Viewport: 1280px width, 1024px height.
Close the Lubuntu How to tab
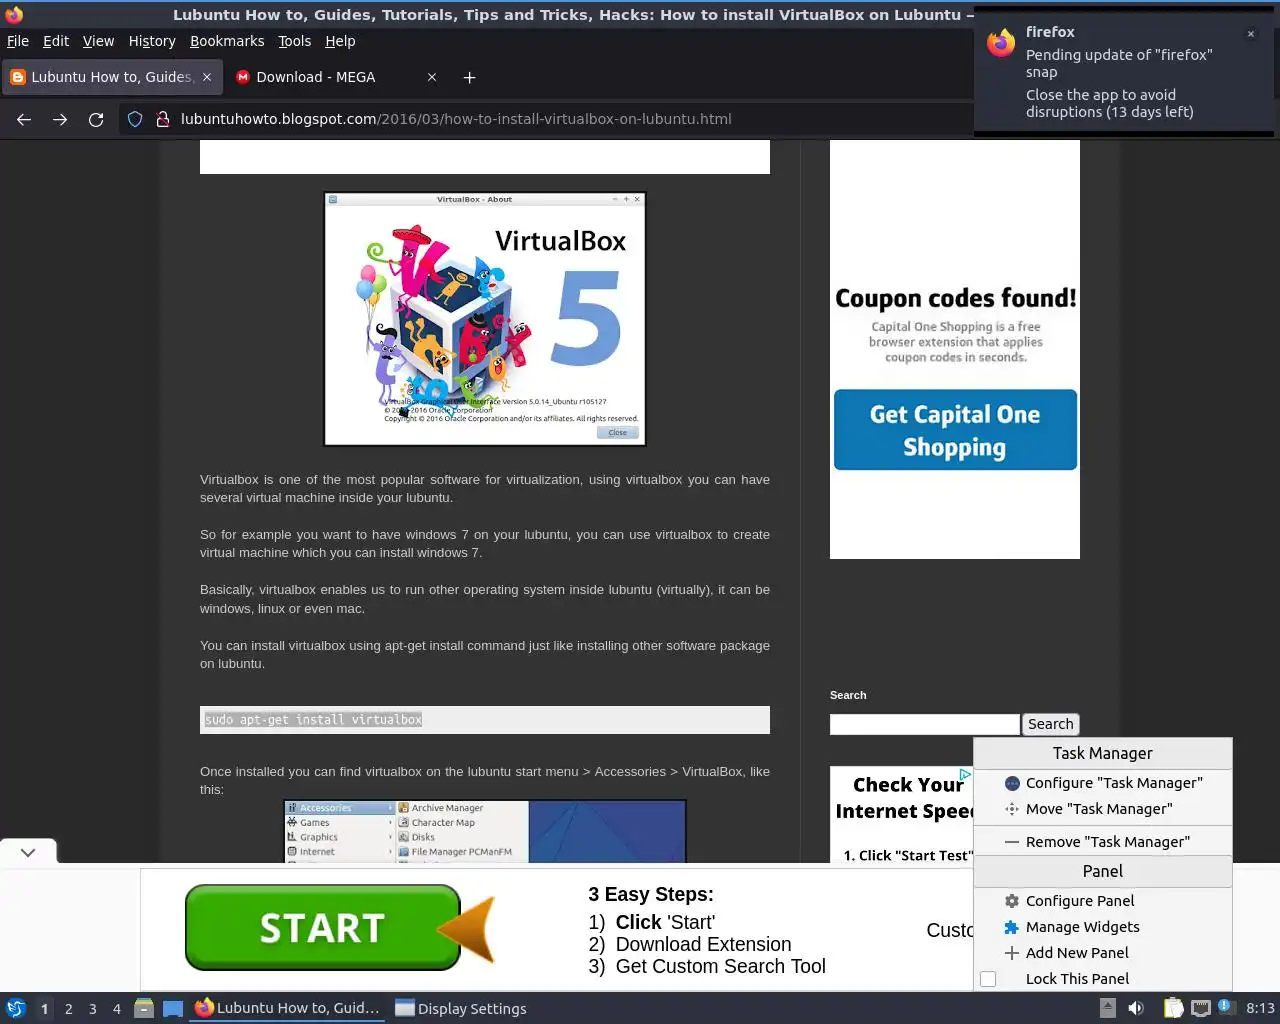[x=207, y=77]
